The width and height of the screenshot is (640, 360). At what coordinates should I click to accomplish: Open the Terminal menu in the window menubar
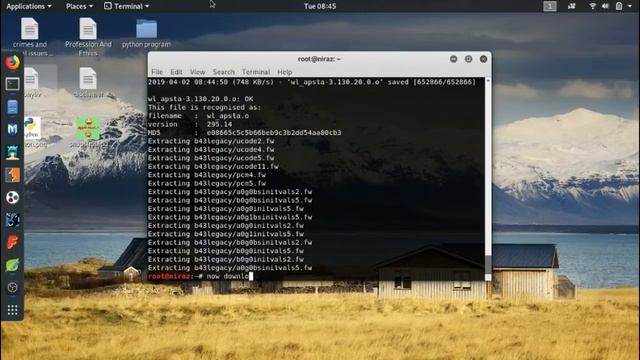click(x=256, y=72)
